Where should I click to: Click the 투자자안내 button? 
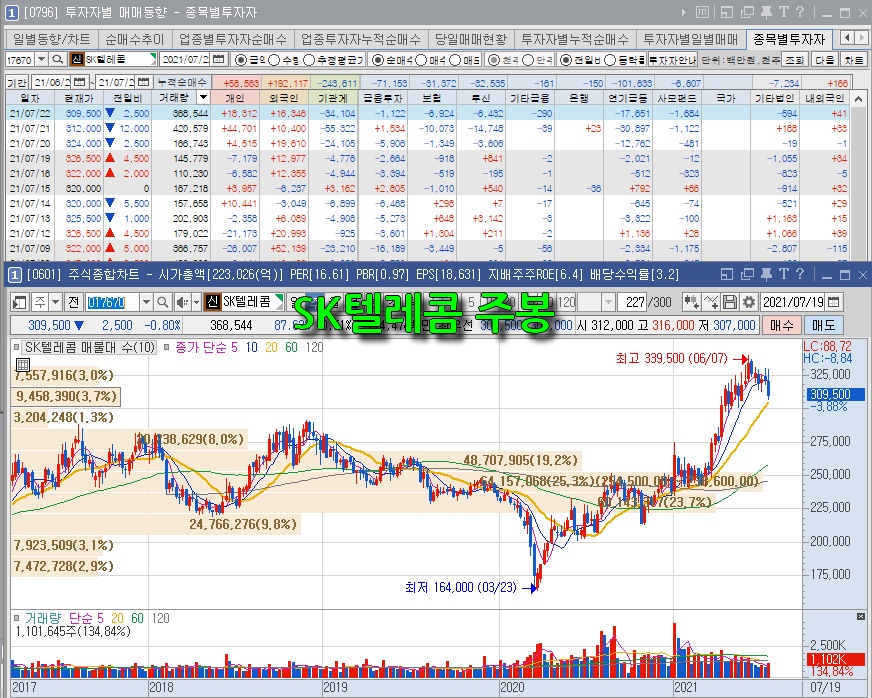point(672,60)
